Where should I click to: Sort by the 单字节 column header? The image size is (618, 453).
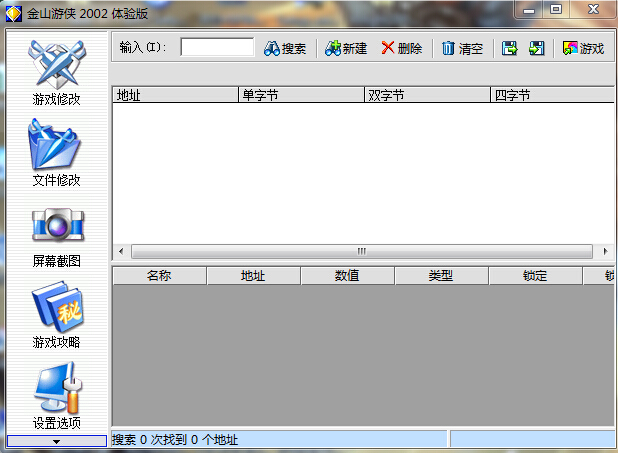302,95
